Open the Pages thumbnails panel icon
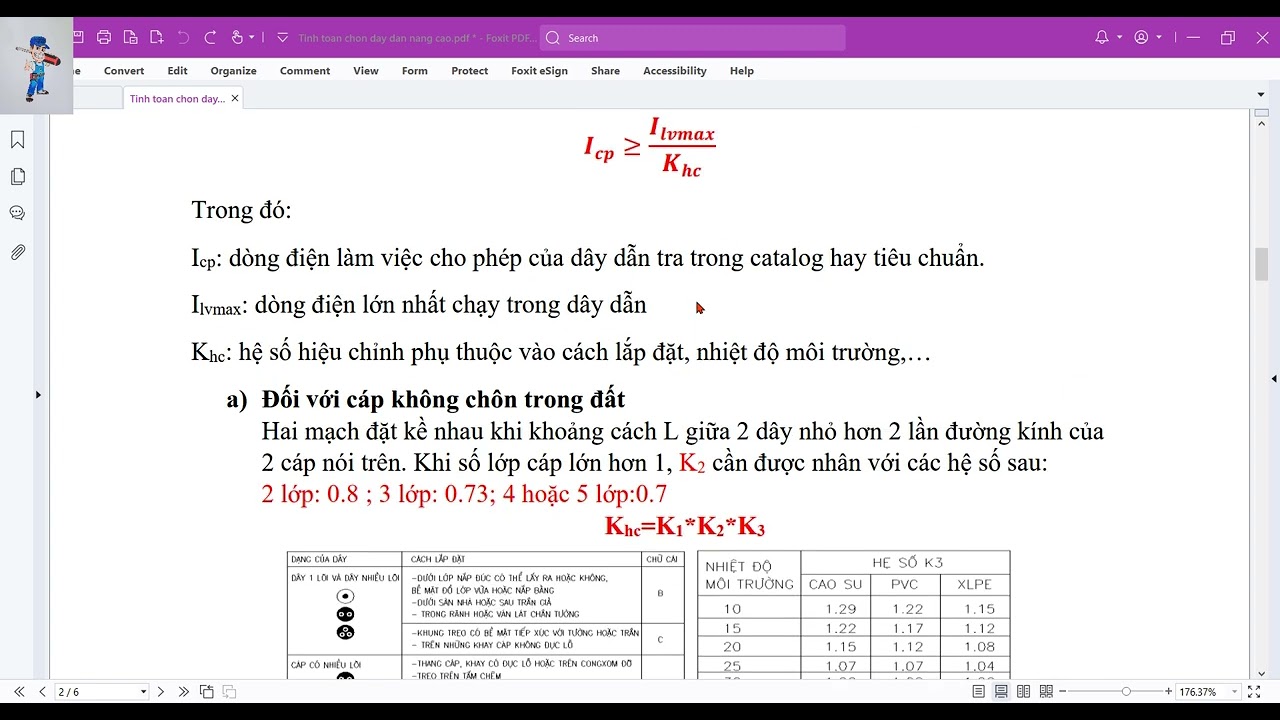The image size is (1280, 720). (x=17, y=177)
